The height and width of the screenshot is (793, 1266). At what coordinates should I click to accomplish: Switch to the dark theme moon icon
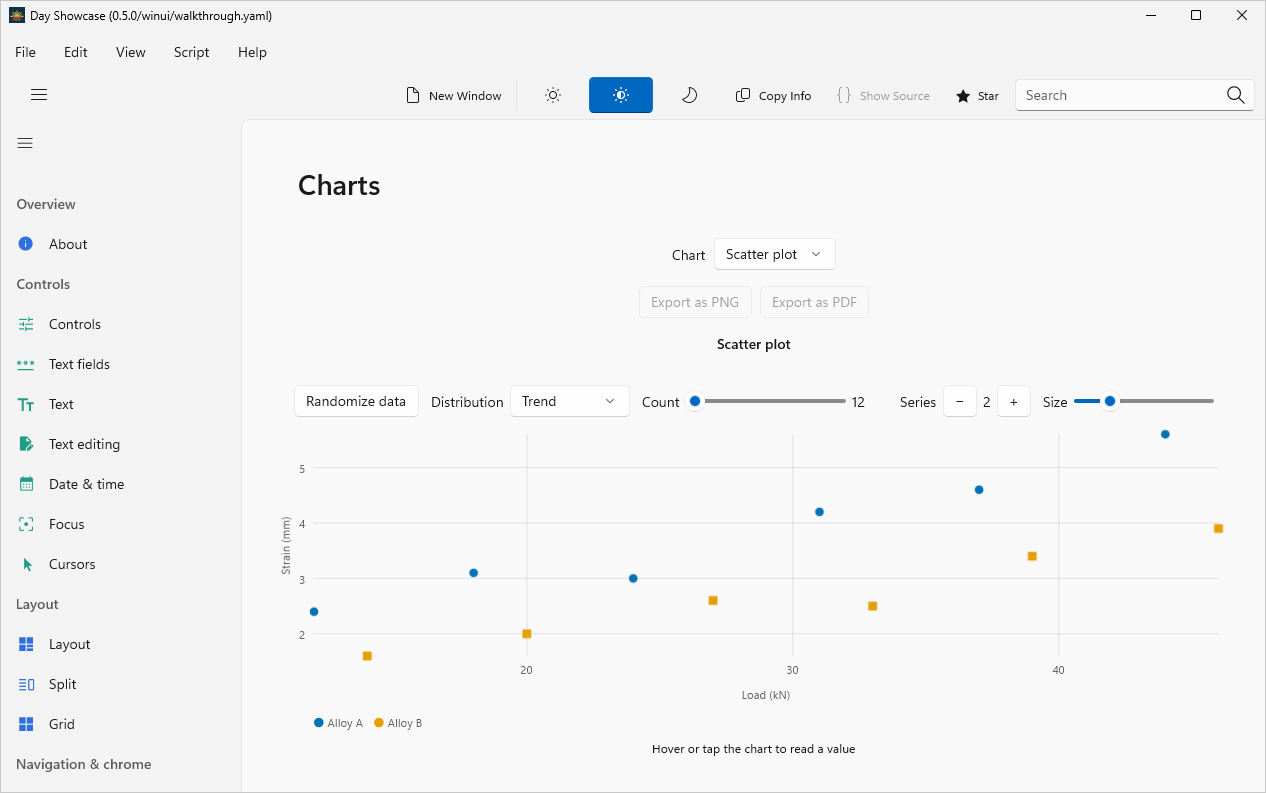[x=689, y=95]
